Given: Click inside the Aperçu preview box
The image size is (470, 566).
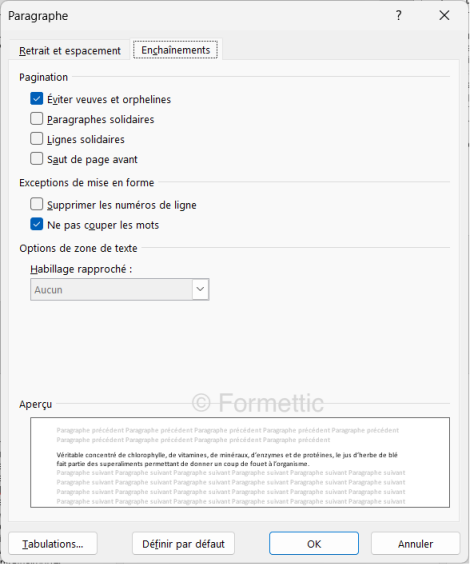Looking at the screenshot, I should [240, 462].
